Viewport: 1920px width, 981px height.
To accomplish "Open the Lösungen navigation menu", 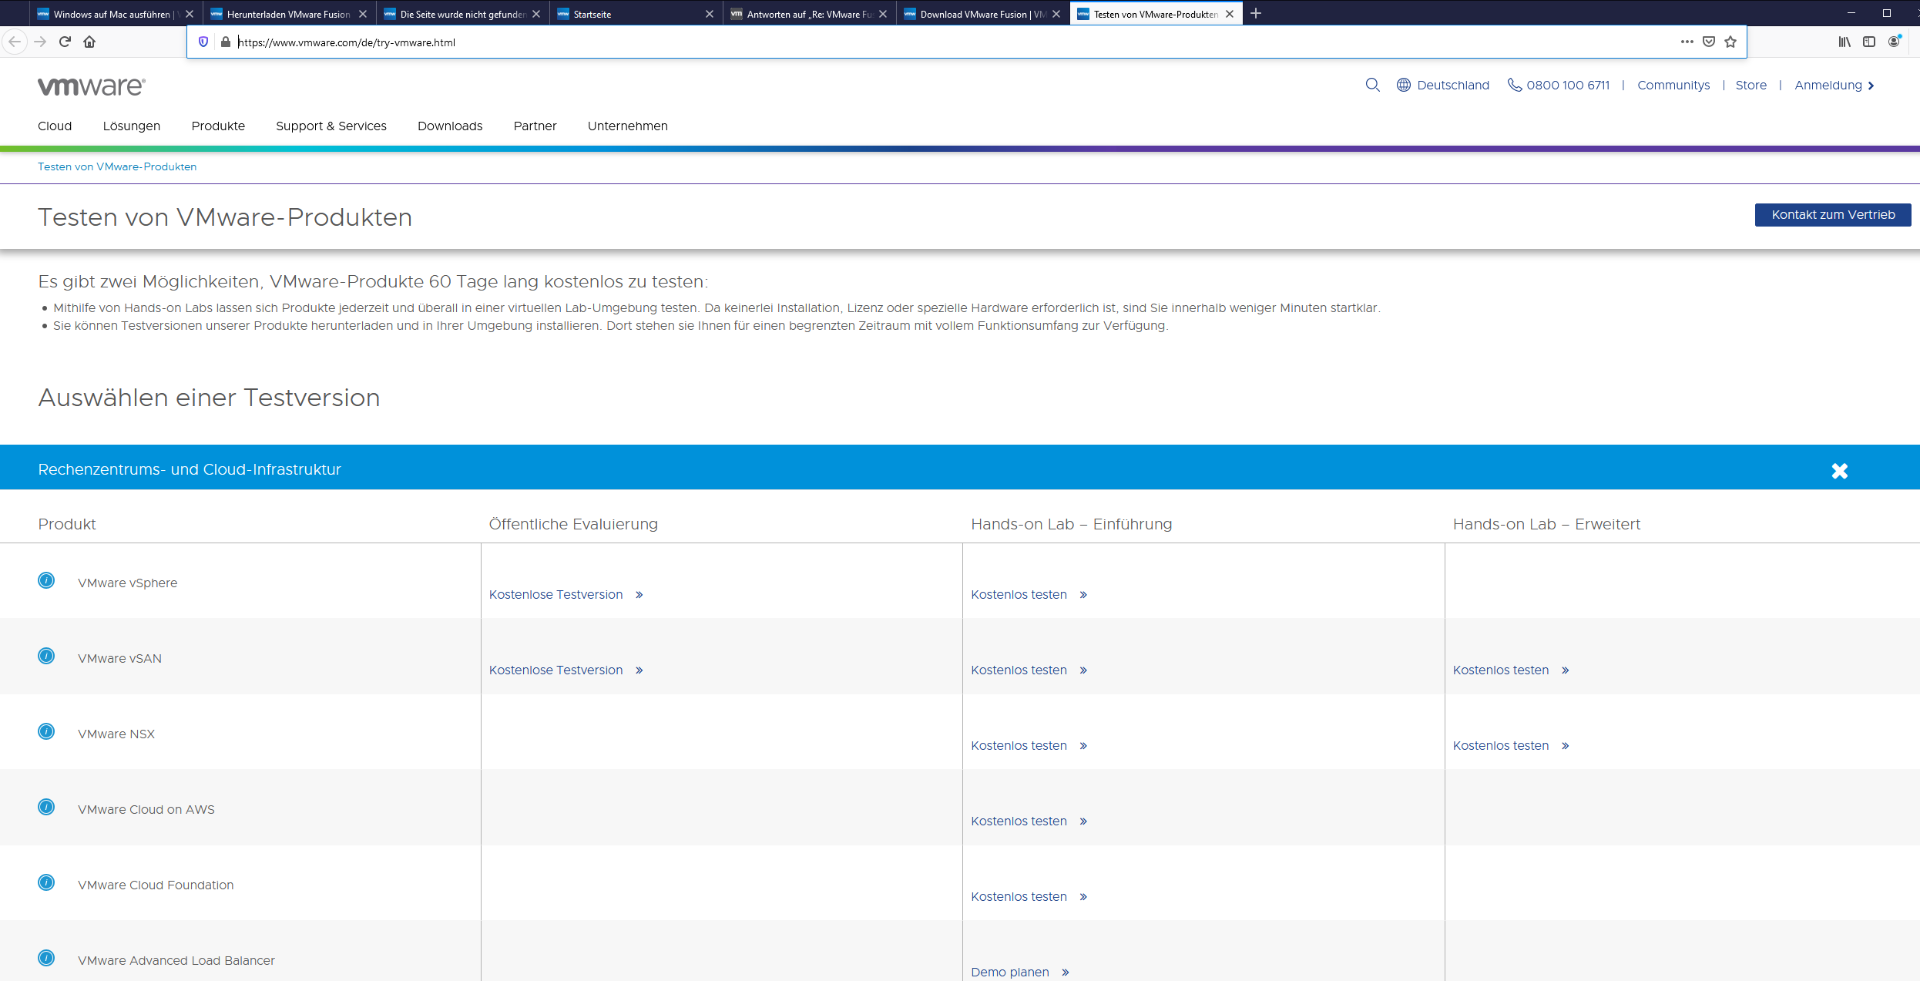I will [132, 126].
